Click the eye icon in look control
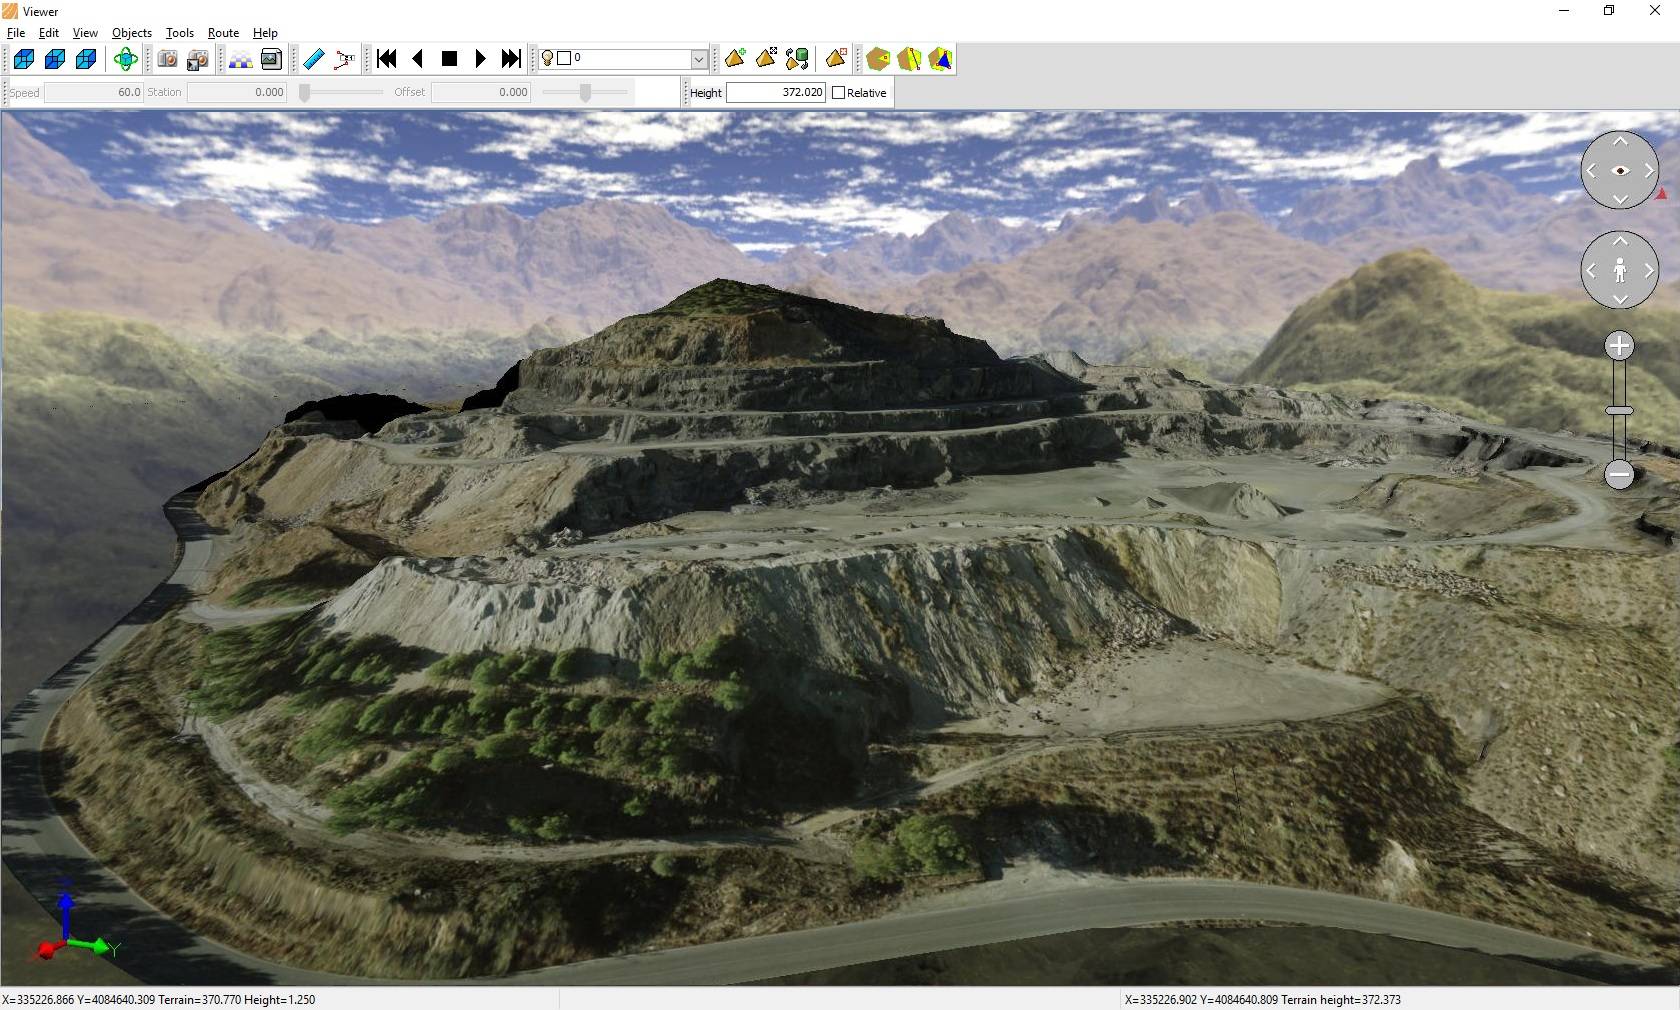 [1620, 171]
